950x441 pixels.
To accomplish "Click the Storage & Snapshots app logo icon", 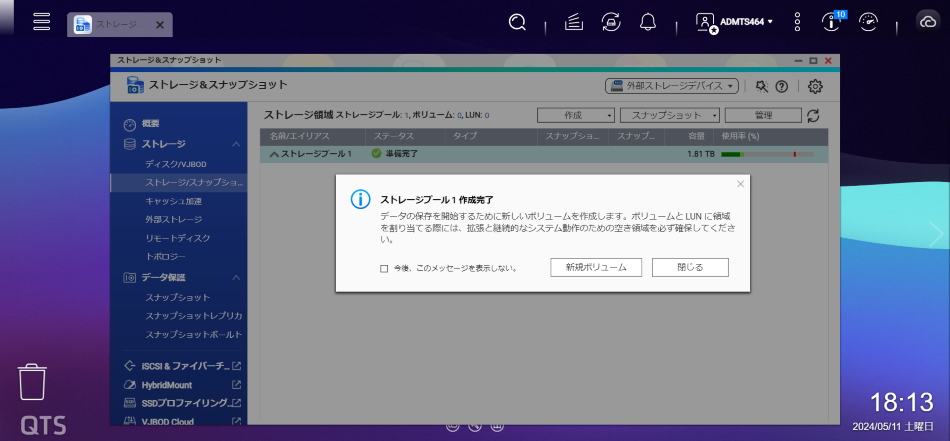I will pyautogui.click(x=135, y=85).
